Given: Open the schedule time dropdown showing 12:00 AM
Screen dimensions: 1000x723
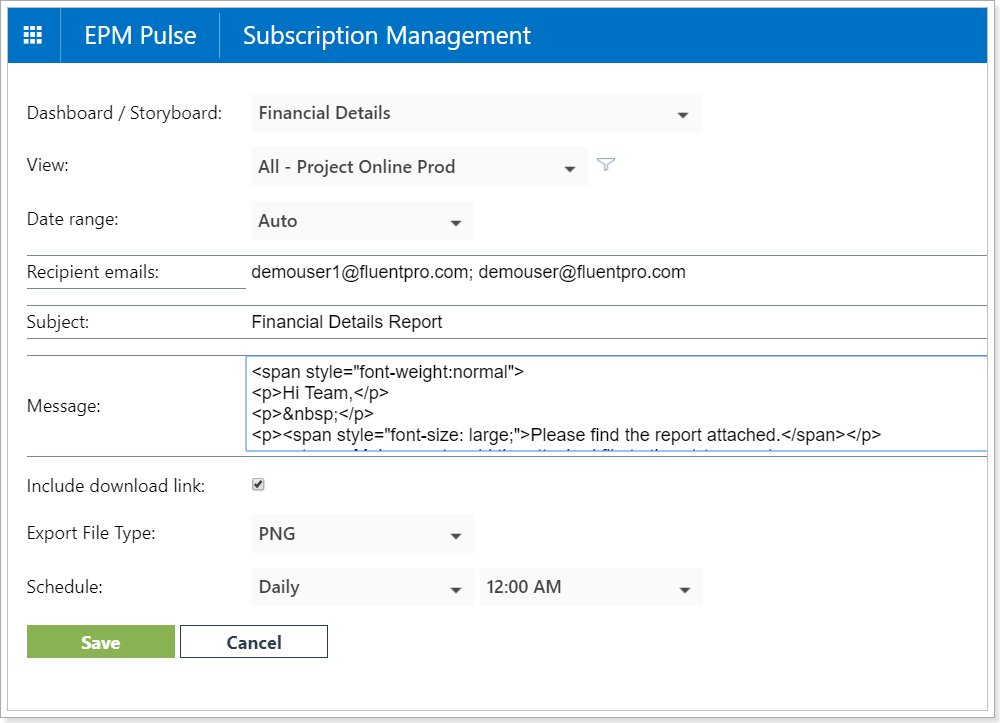Looking at the screenshot, I should [591, 587].
